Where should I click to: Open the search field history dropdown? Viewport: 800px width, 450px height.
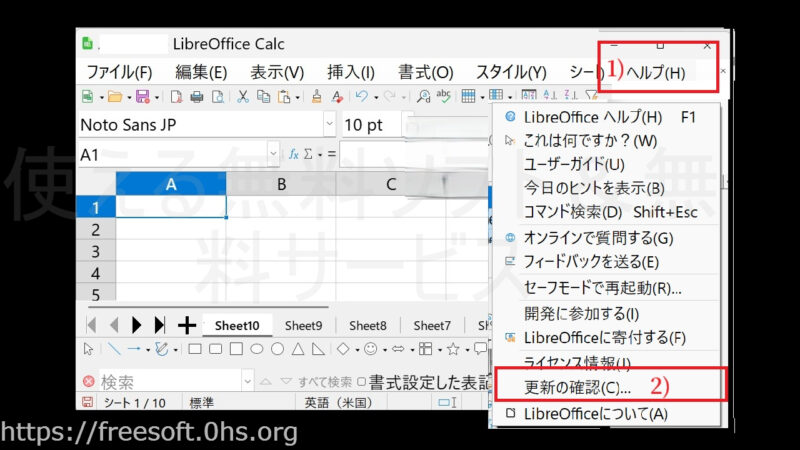(x=247, y=382)
